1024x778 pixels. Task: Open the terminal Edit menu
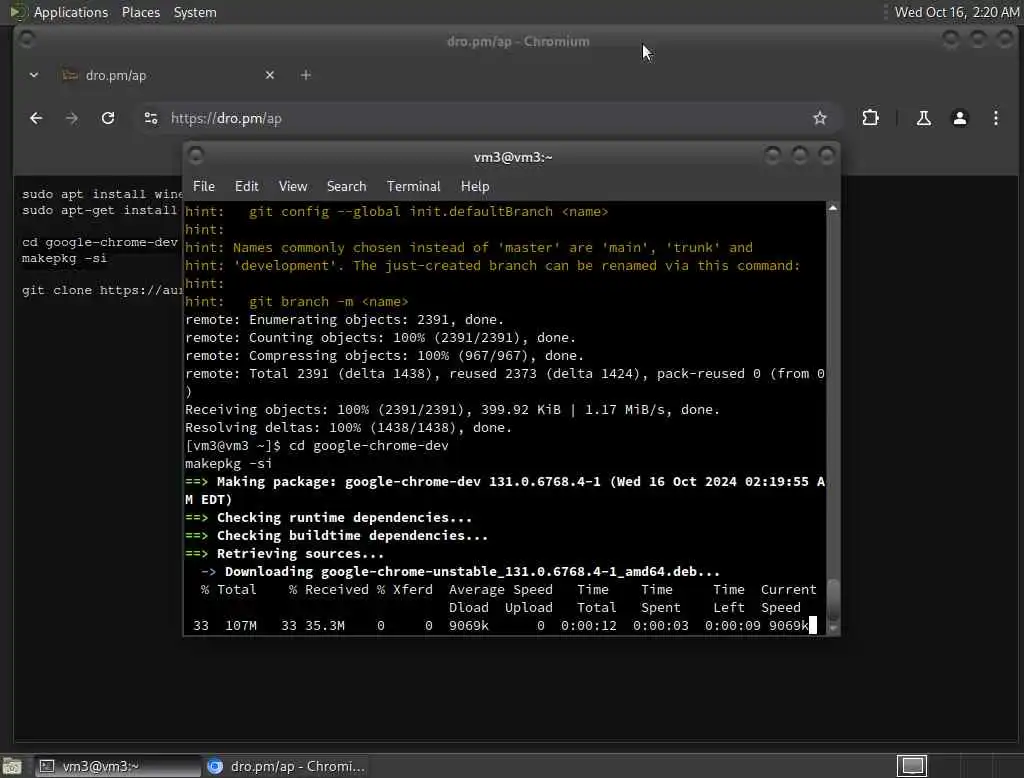(x=246, y=186)
